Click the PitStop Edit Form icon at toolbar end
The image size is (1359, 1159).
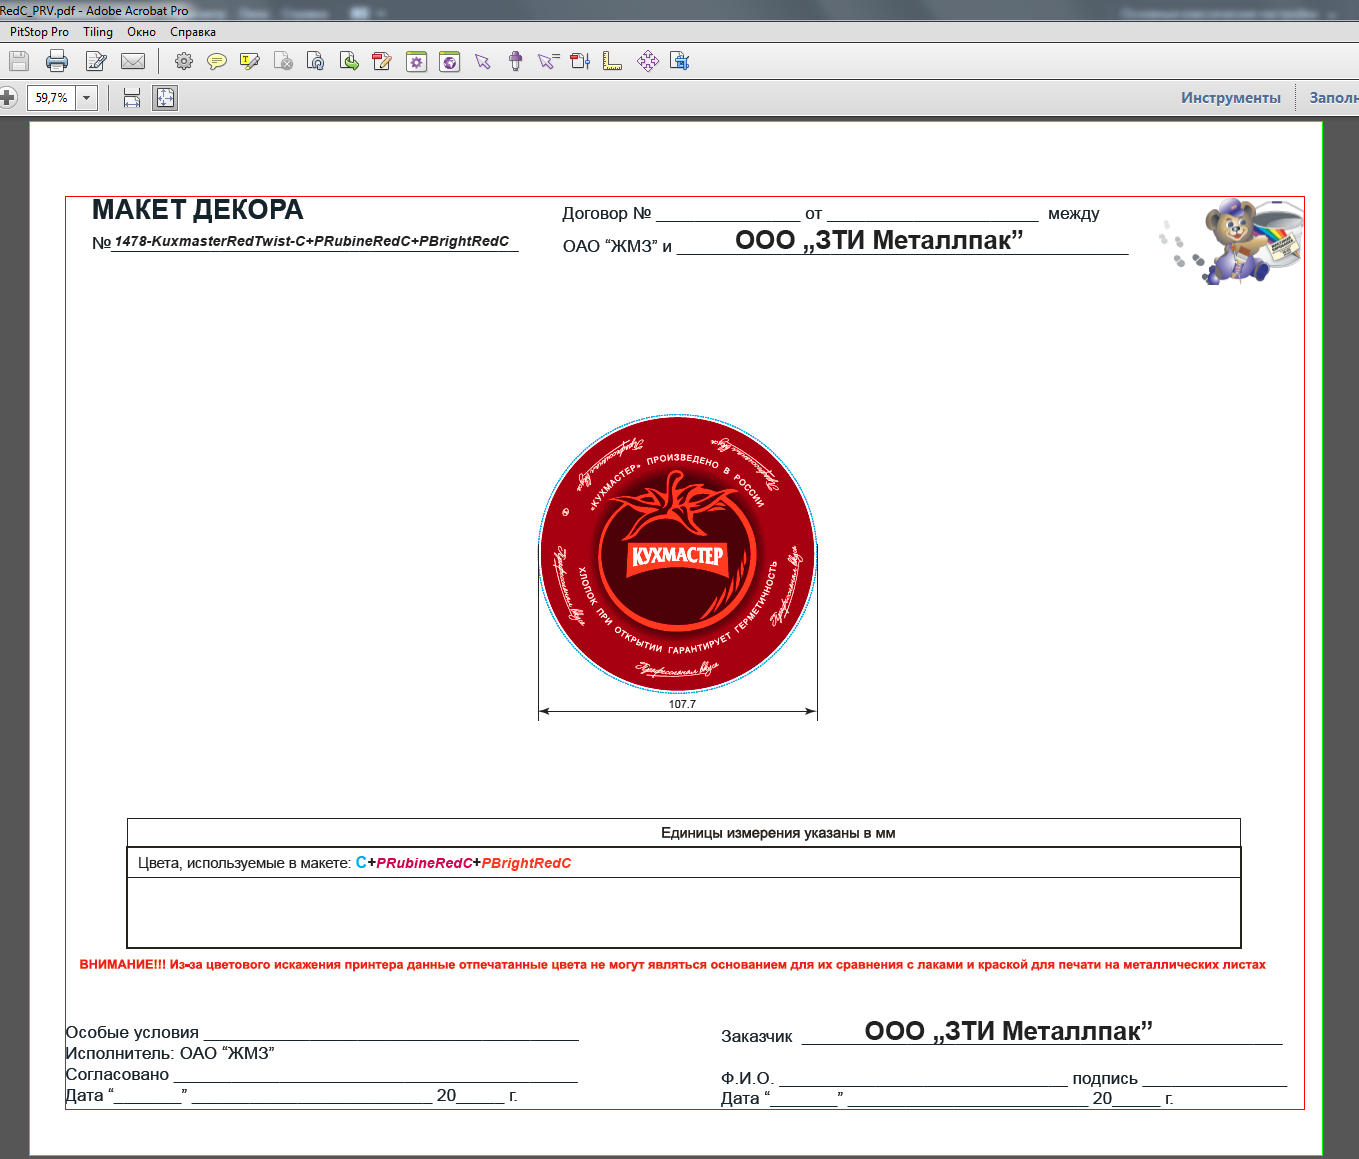click(x=680, y=62)
